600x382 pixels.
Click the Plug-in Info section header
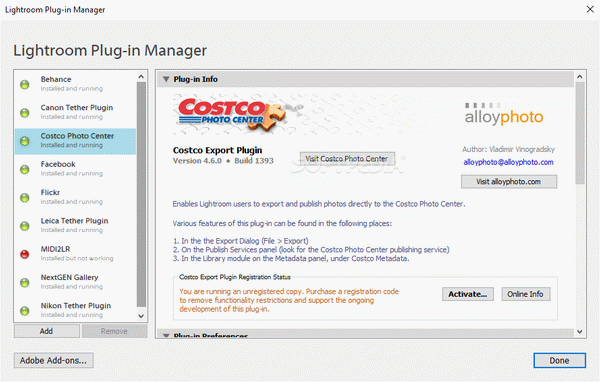[365, 79]
